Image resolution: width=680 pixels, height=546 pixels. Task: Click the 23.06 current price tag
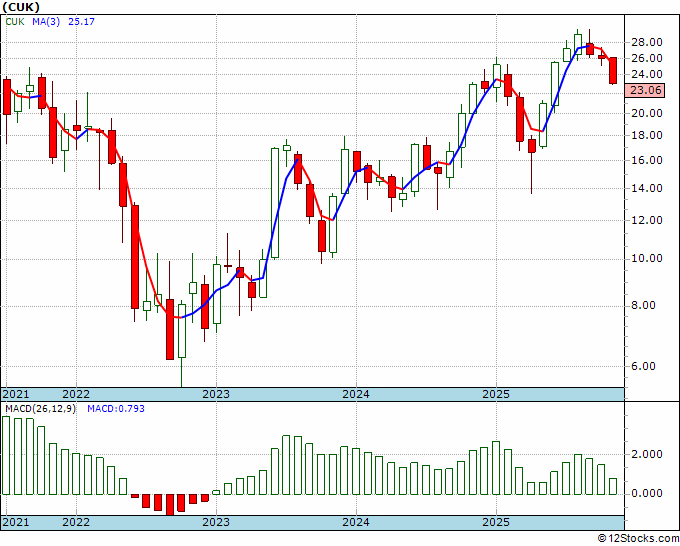[x=645, y=90]
